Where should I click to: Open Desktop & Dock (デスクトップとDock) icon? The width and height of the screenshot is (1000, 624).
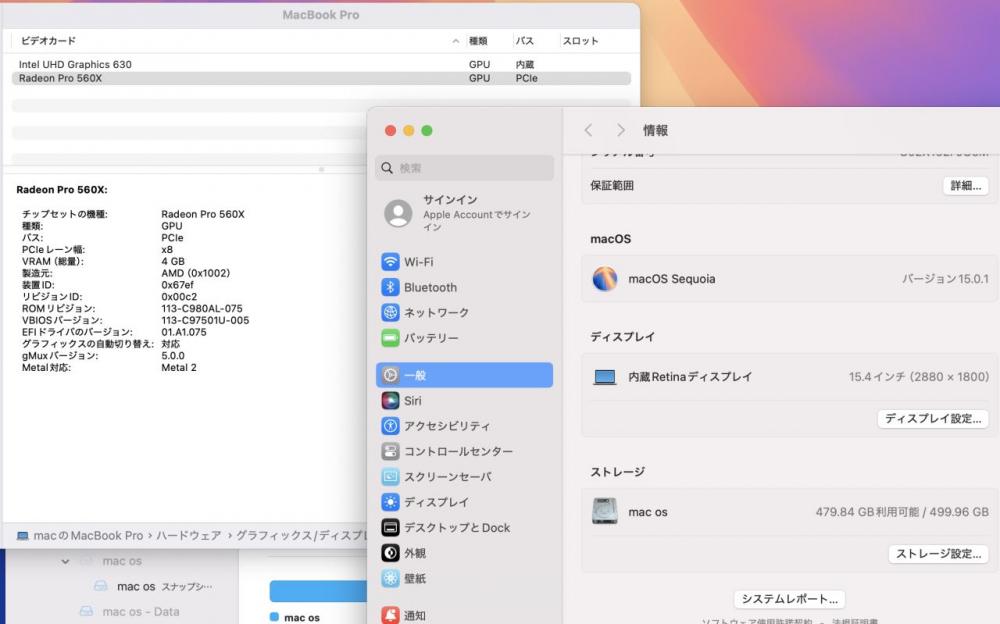pos(390,528)
